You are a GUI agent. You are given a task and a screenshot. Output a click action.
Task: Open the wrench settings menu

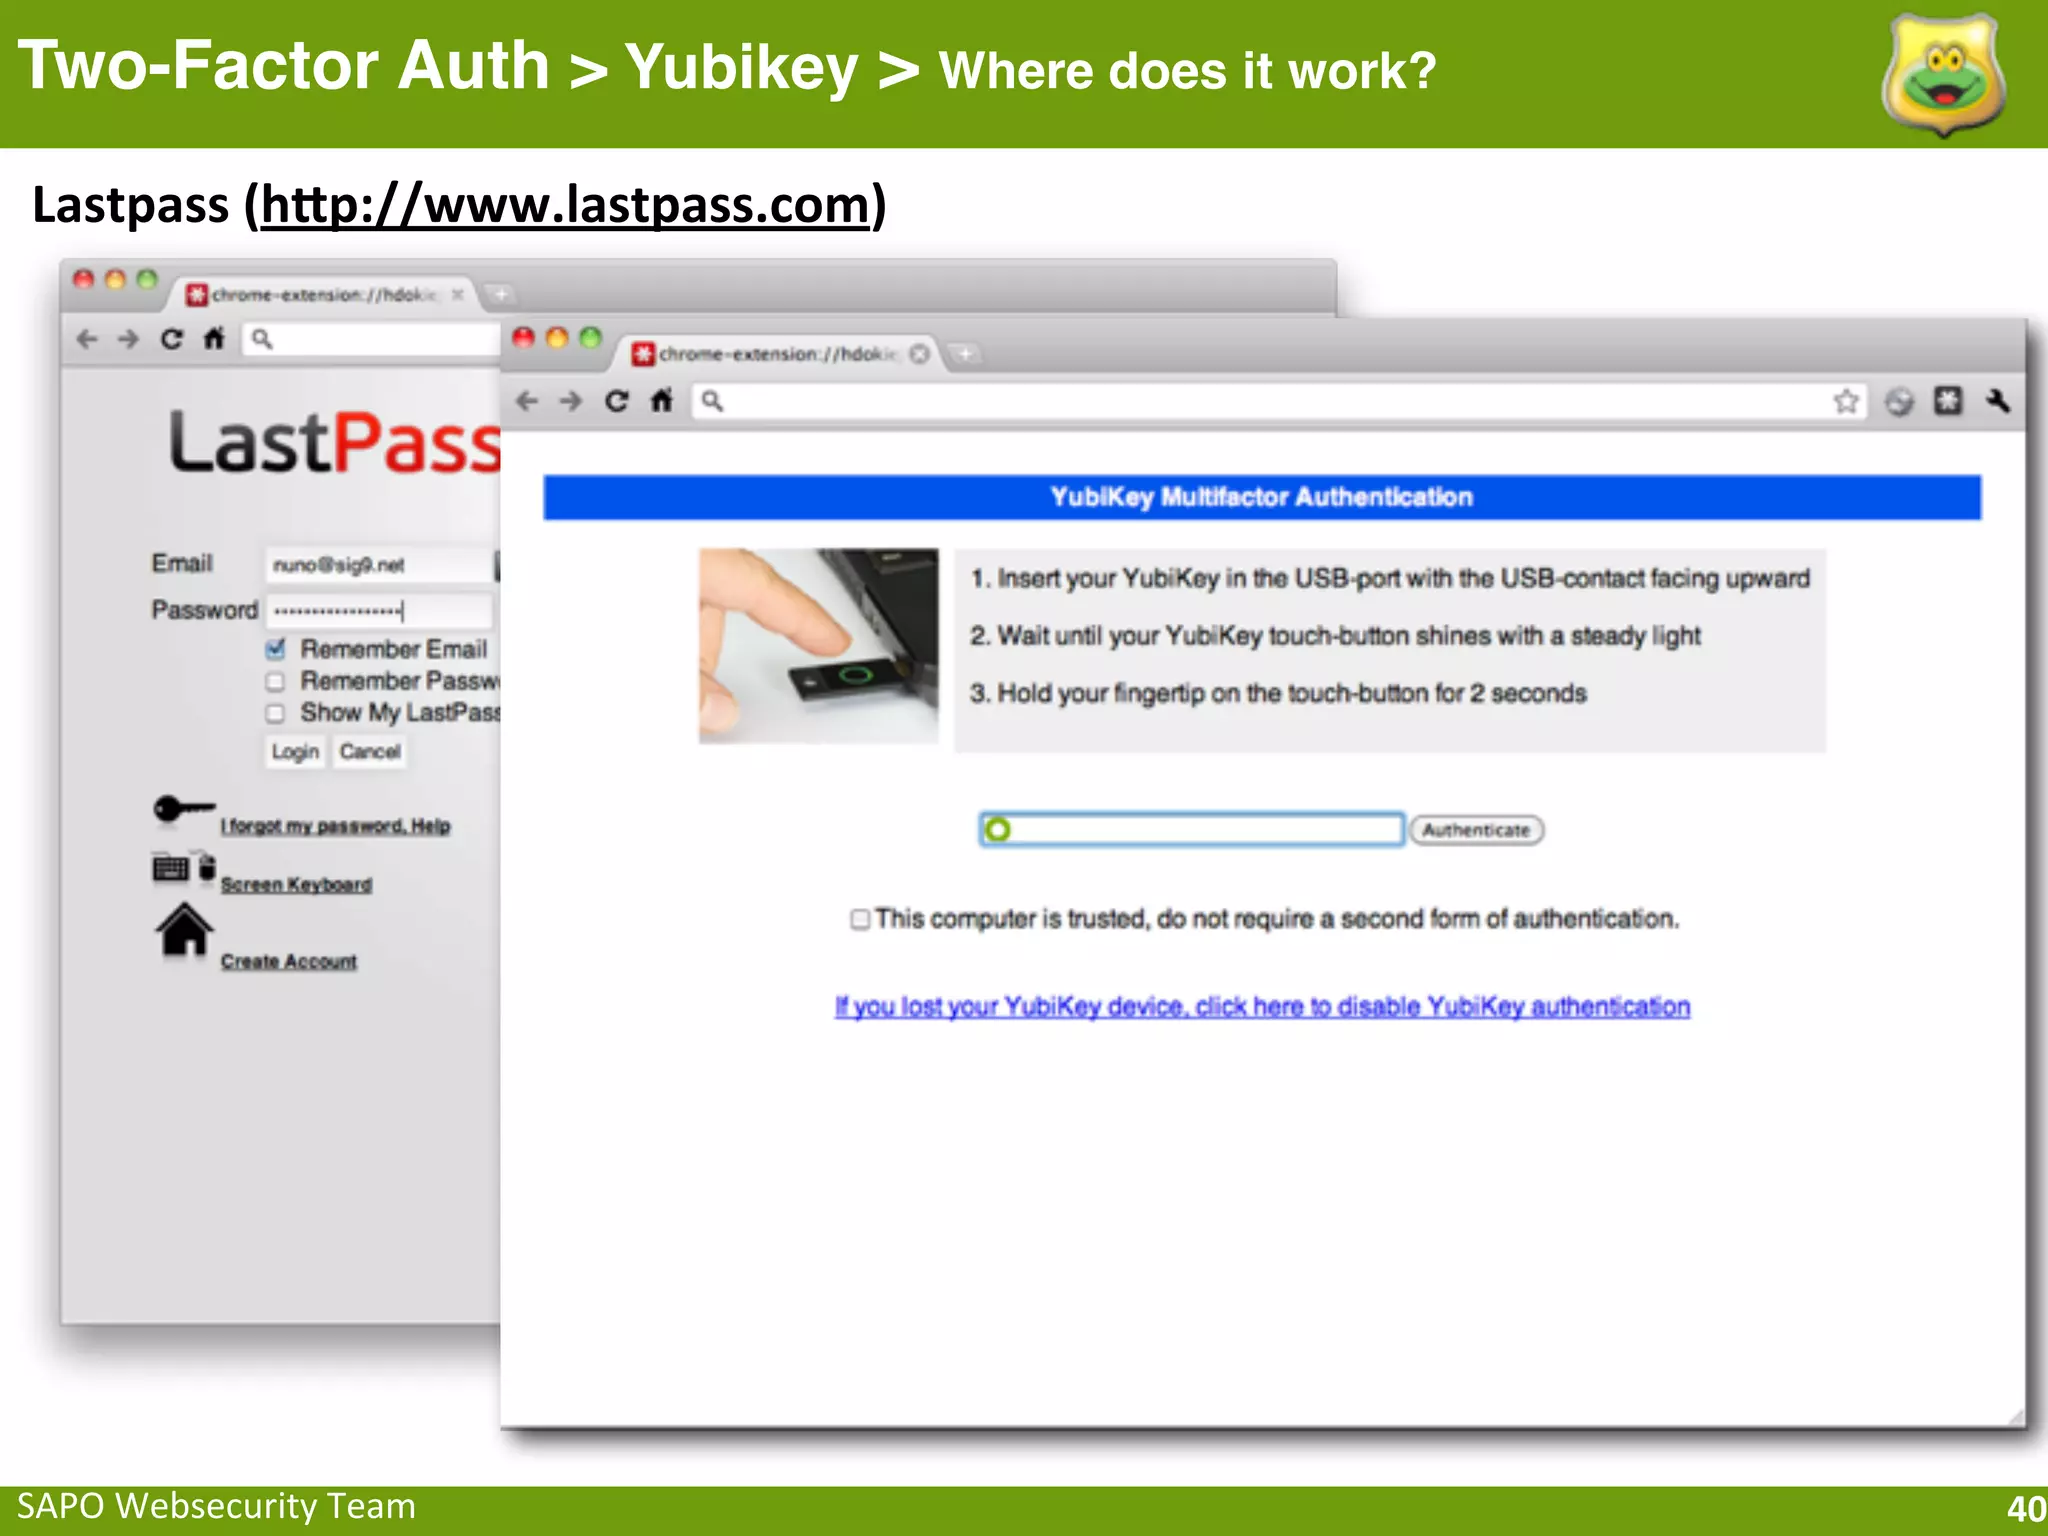(x=1998, y=401)
